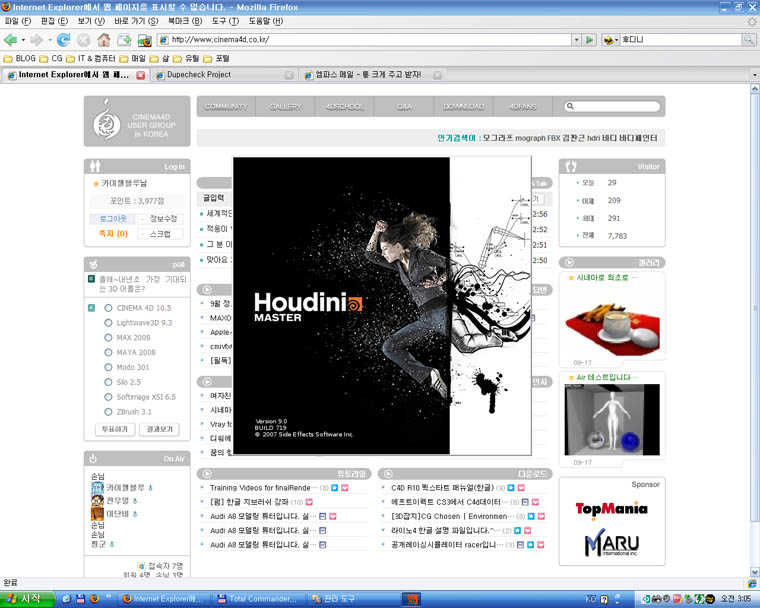
Task: Click the Stop loading icon
Action: point(84,40)
